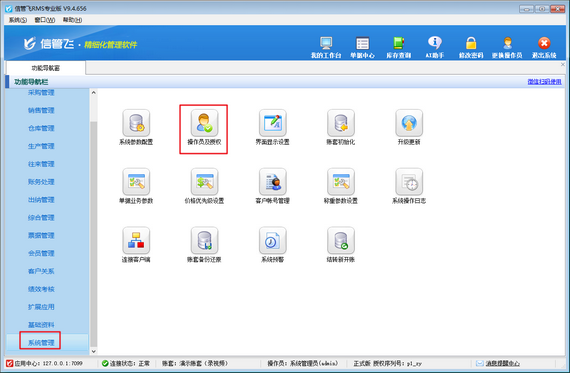Open 操作员及授权 icon
Image resolution: width=570 pixels, height=373 pixels.
click(204, 123)
